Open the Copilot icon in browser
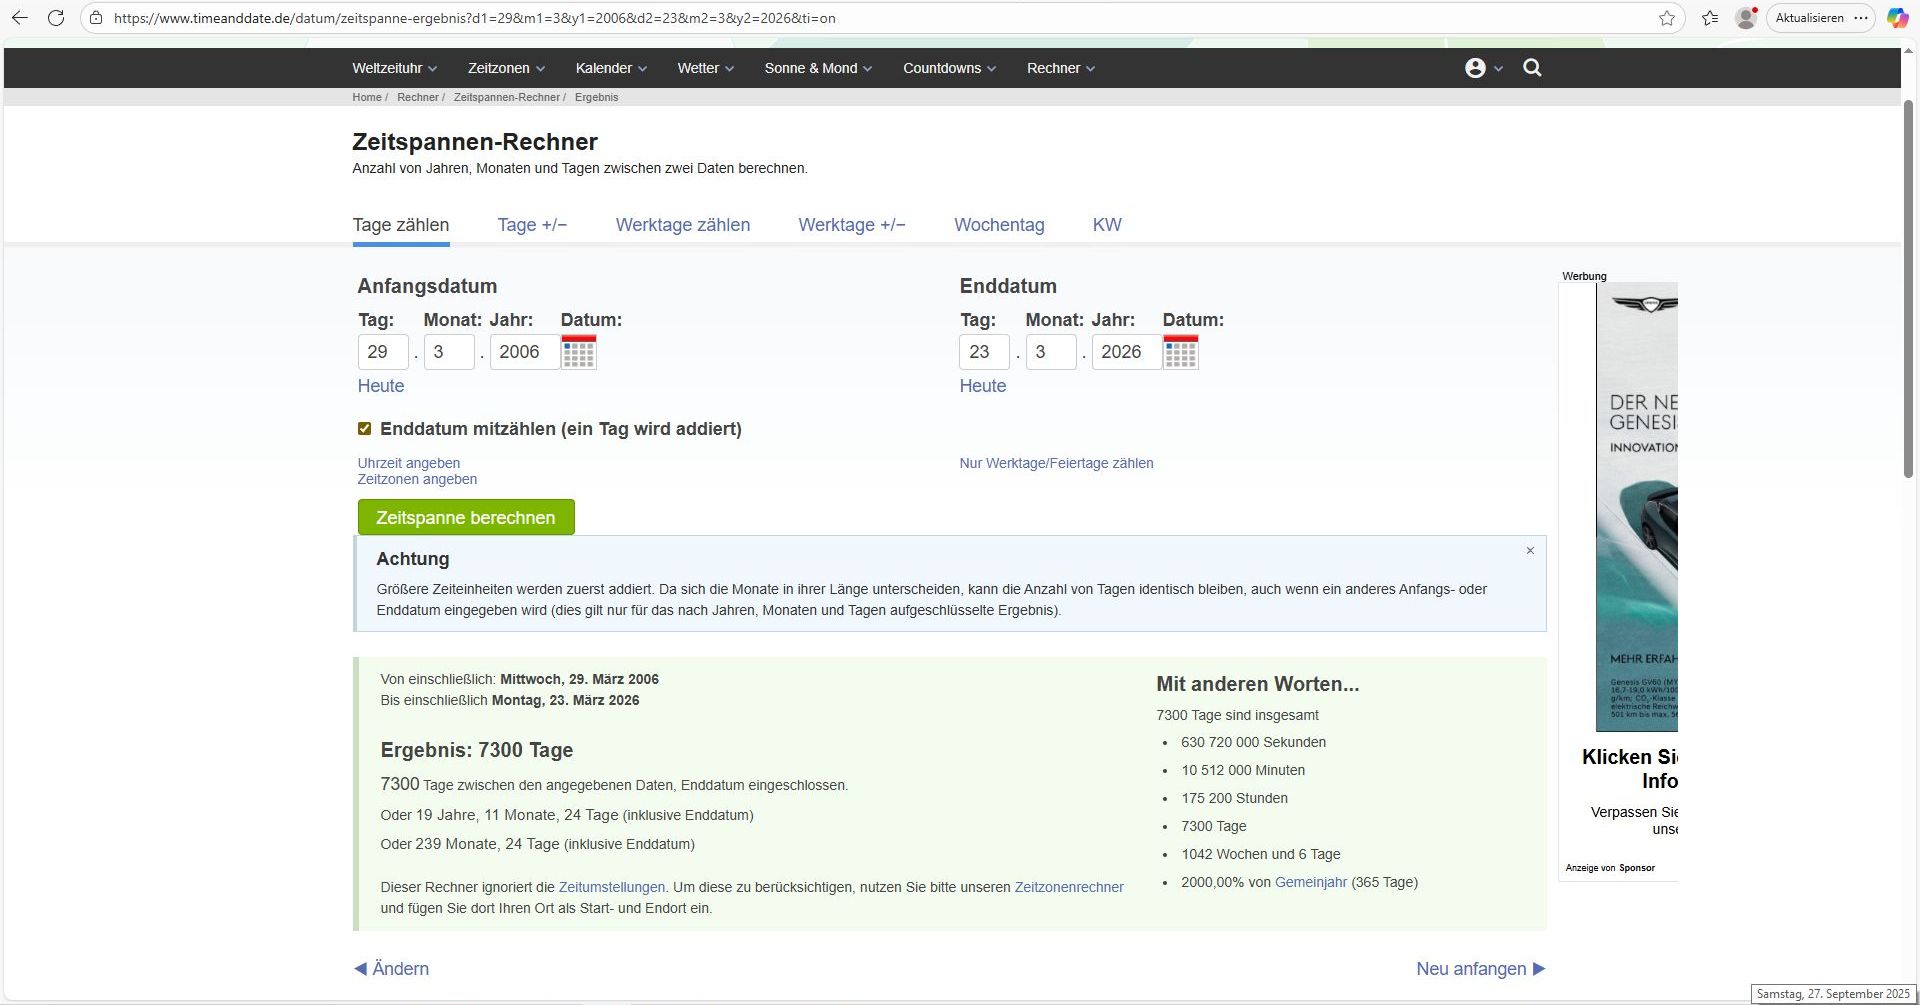Screen dimensions: 1920x1005 1896,18
